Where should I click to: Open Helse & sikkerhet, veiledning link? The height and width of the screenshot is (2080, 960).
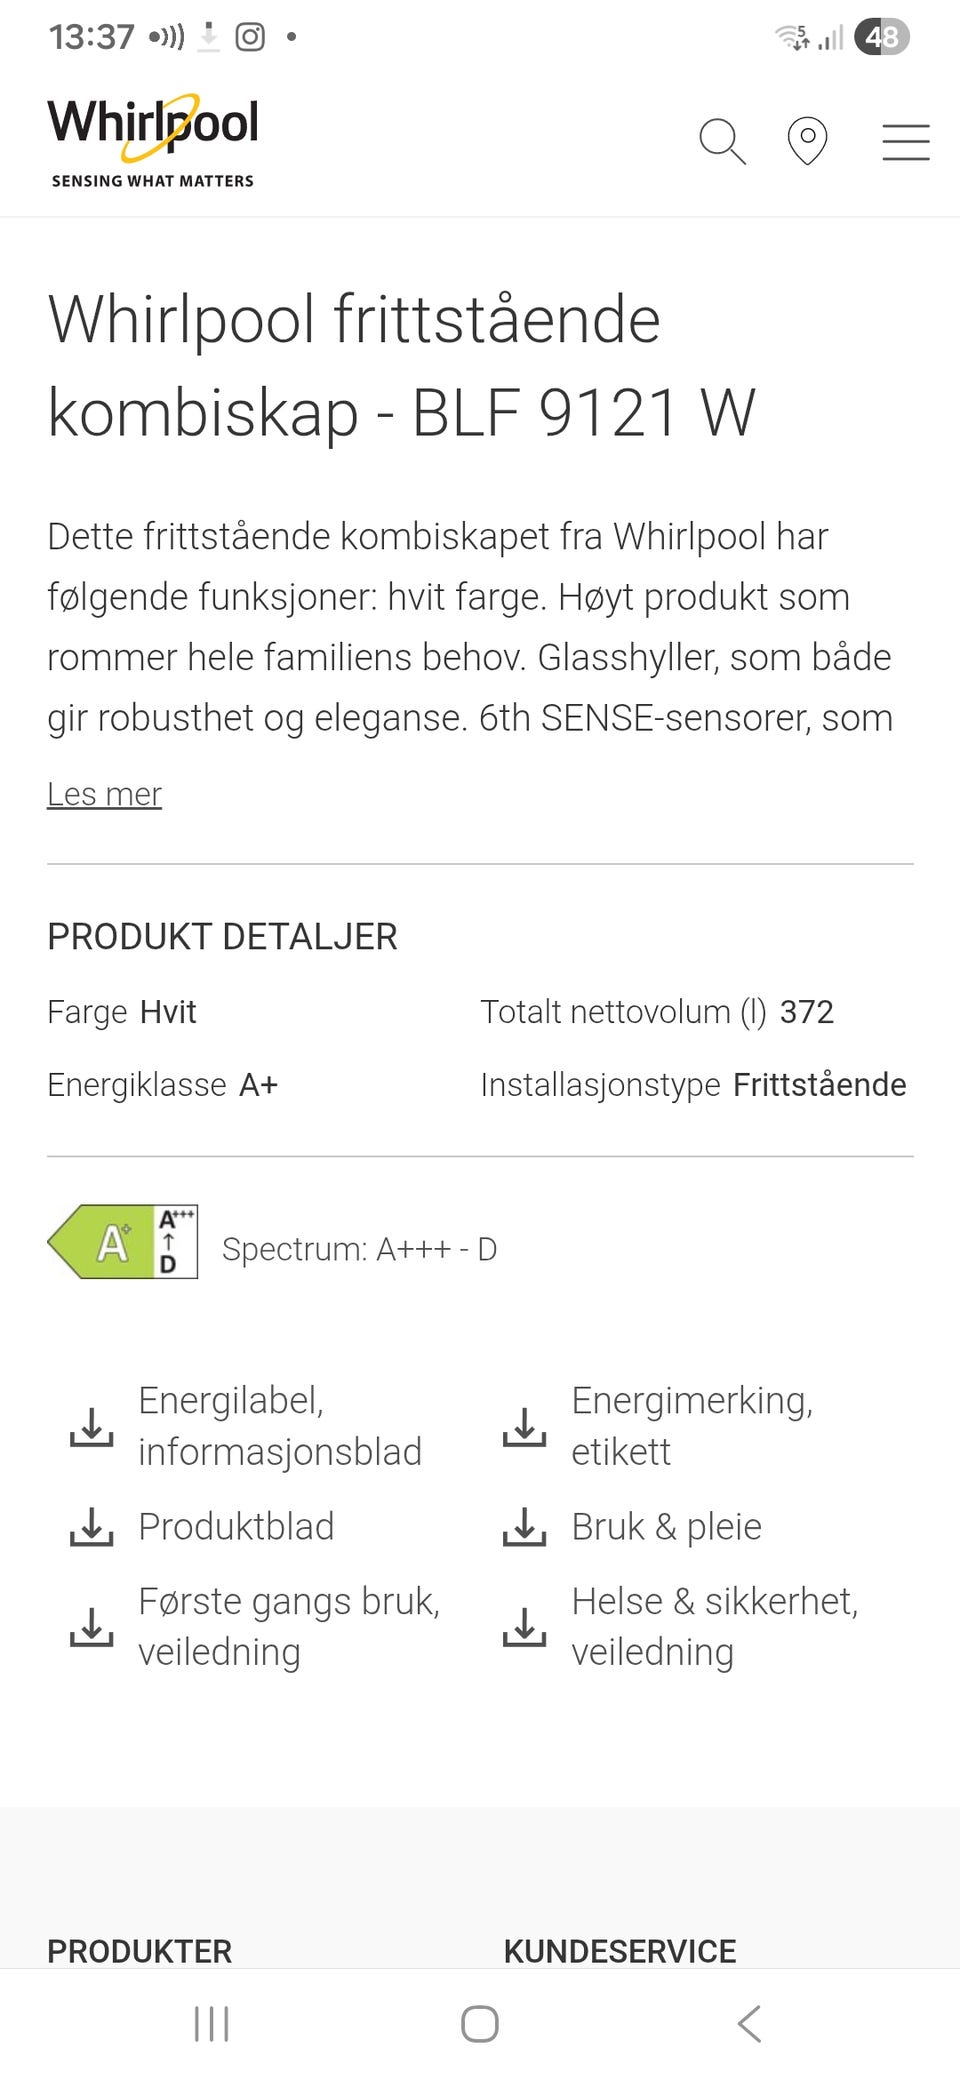point(714,1626)
